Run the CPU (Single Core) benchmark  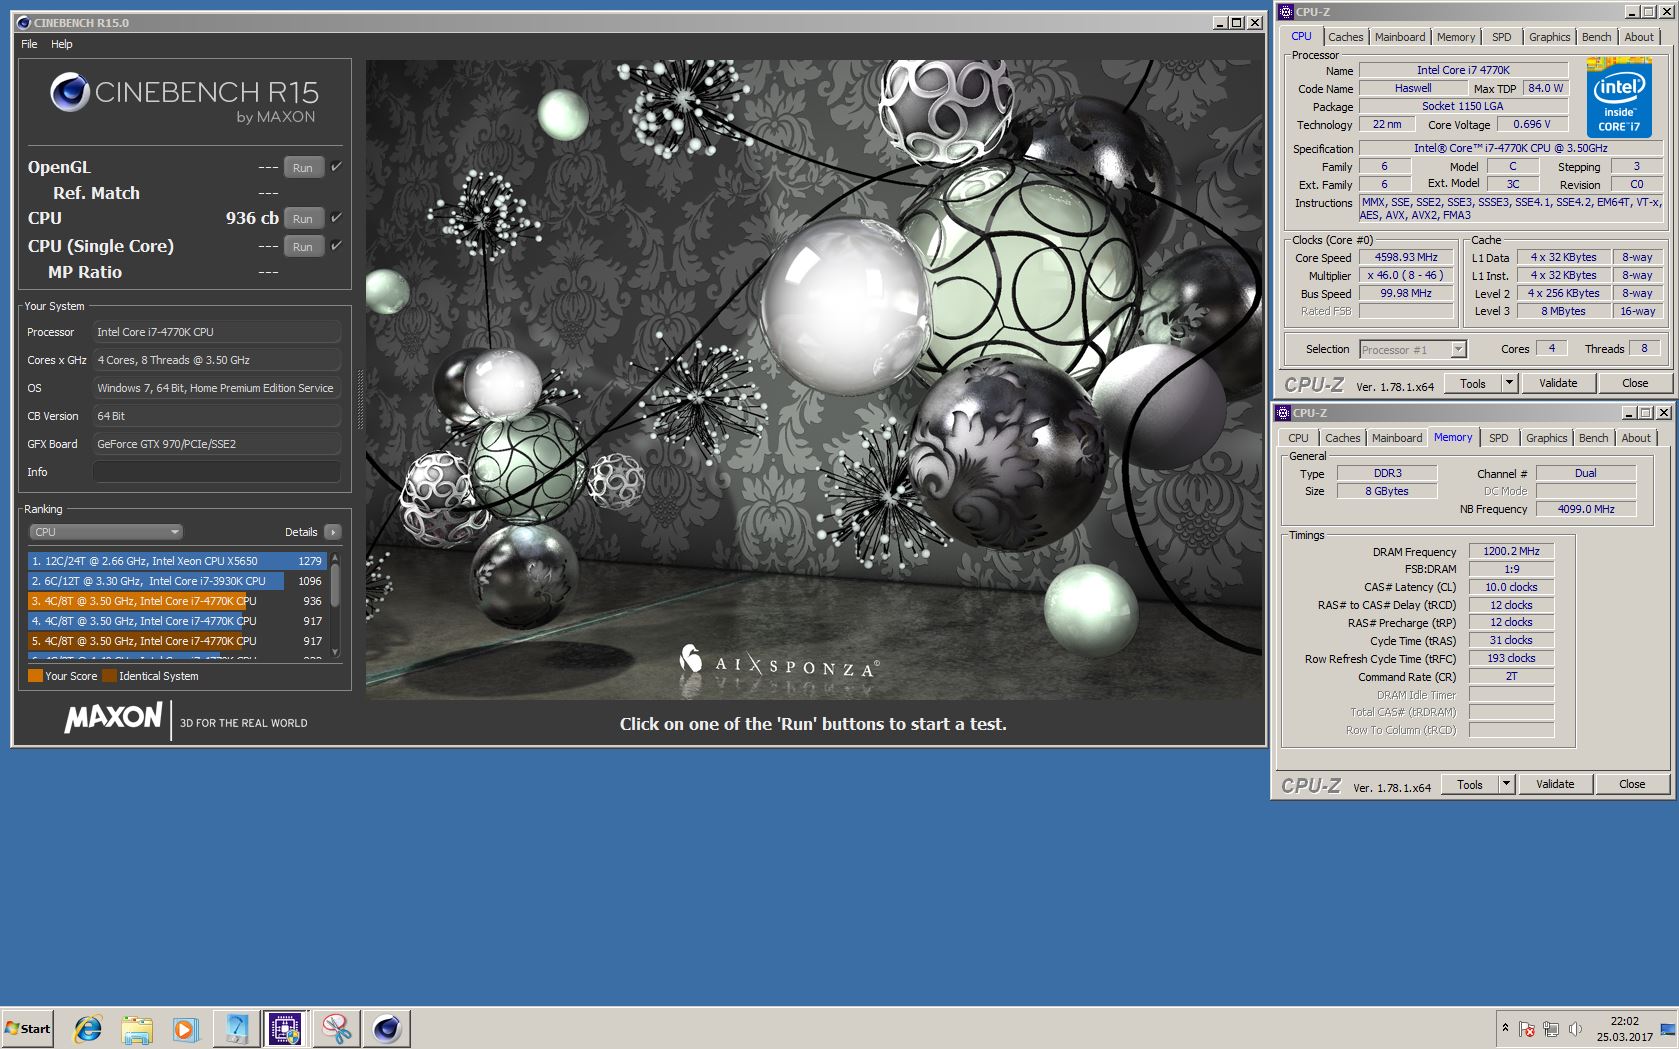point(303,246)
